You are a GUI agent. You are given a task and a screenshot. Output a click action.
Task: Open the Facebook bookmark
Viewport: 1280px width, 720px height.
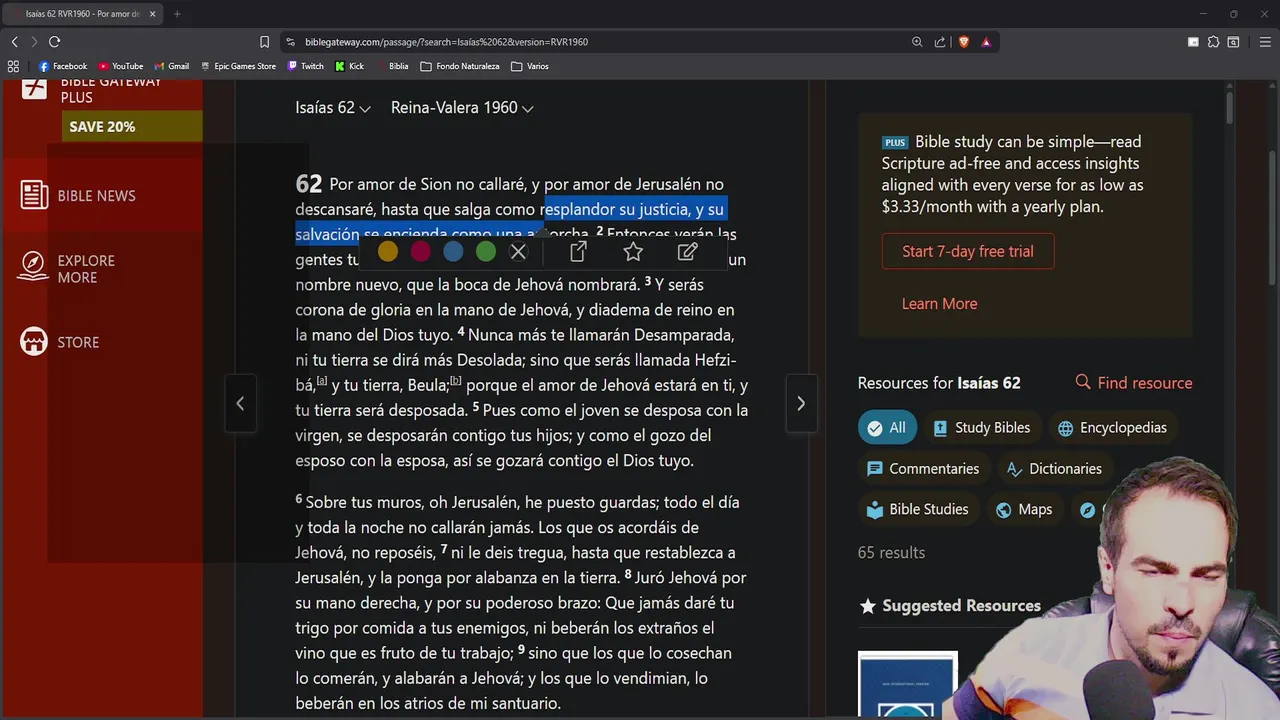(x=63, y=66)
